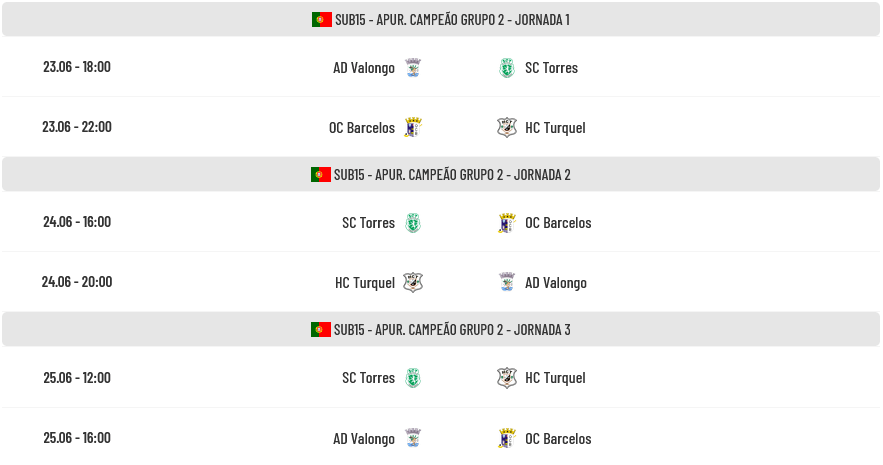Open Jornada 3 group header
883x465 pixels.
click(x=441, y=329)
